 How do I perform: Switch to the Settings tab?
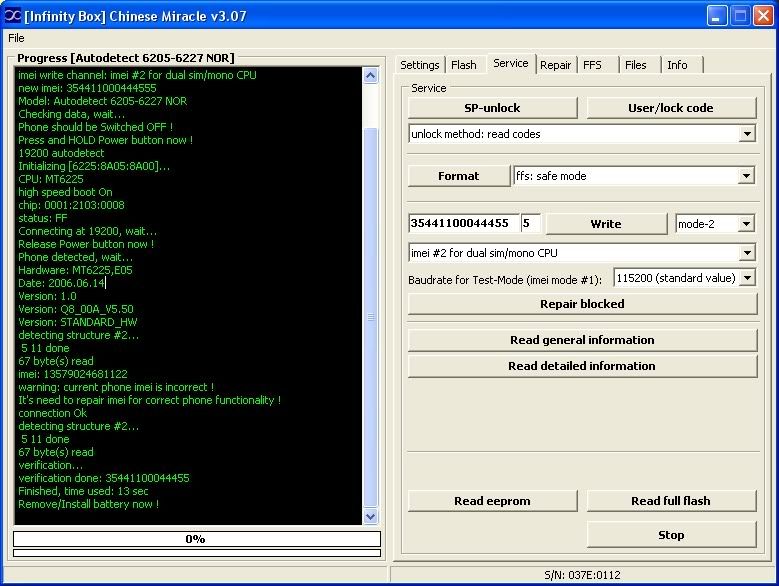(x=420, y=65)
